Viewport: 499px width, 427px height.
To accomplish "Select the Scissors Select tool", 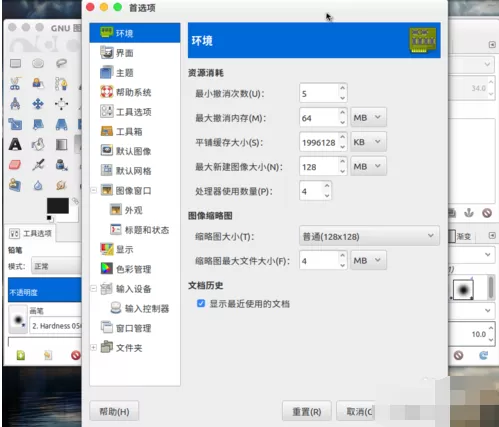I will [15, 84].
